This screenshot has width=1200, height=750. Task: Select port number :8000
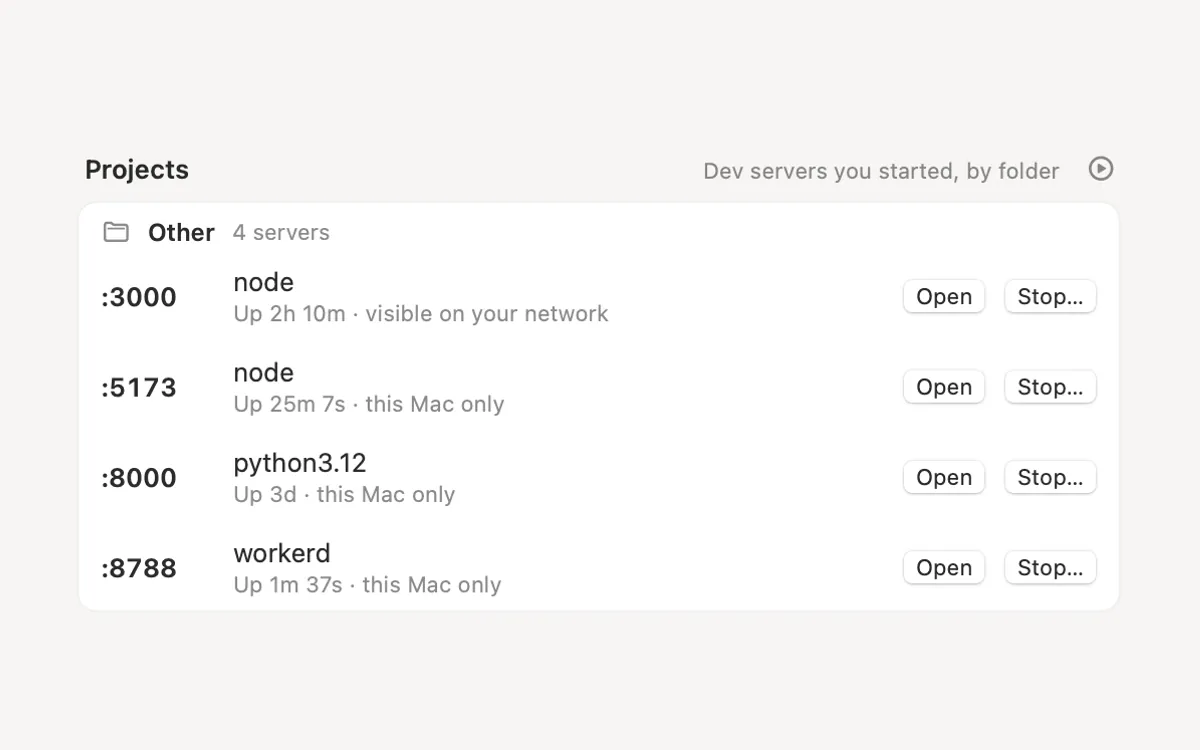coord(139,478)
